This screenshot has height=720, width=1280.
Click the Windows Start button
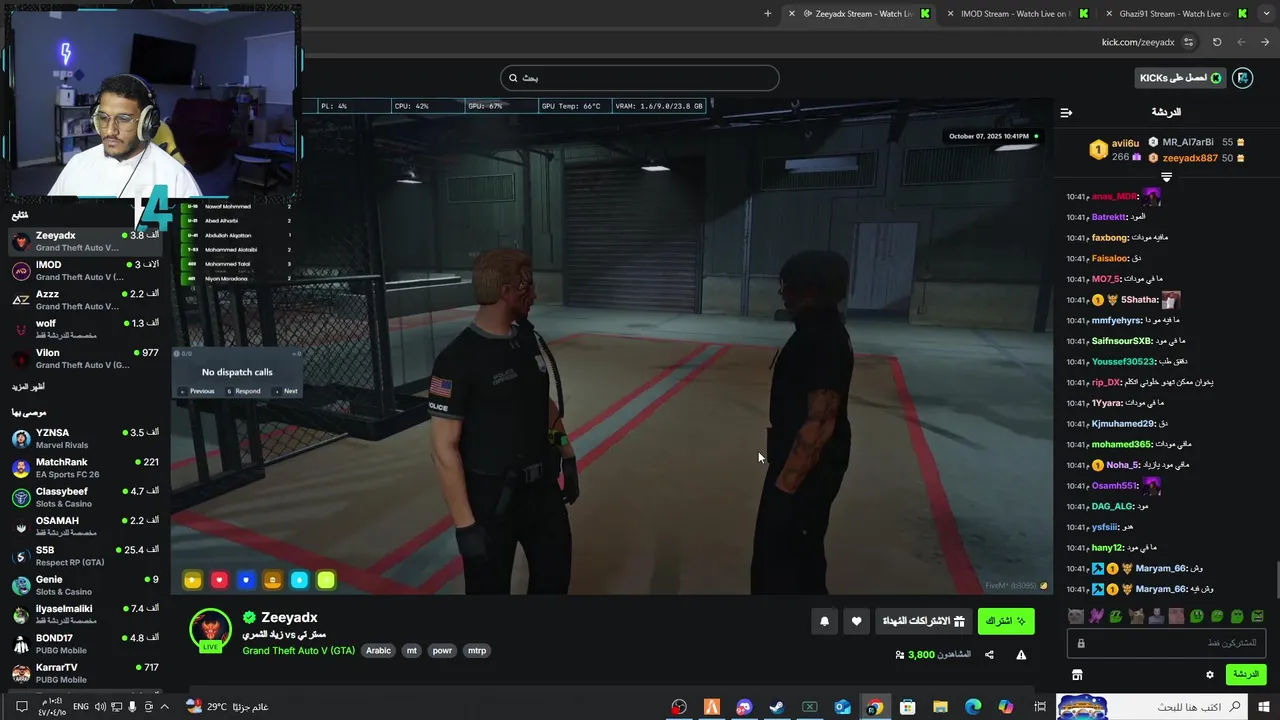(1265, 707)
